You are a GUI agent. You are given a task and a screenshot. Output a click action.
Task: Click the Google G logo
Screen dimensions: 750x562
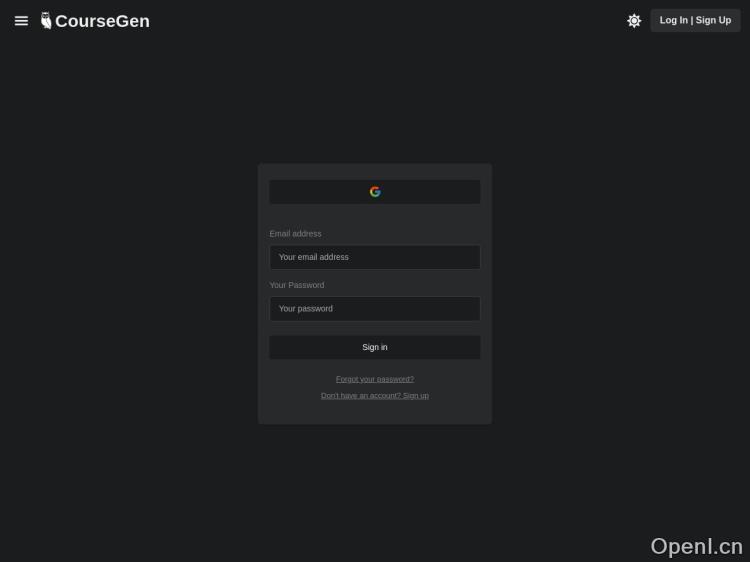[x=375, y=192]
